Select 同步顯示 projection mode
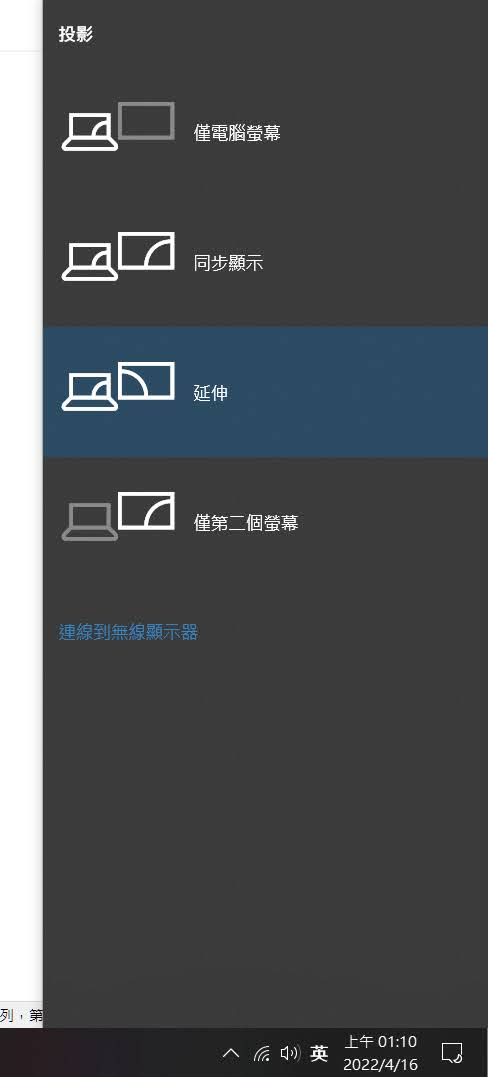 pos(265,262)
